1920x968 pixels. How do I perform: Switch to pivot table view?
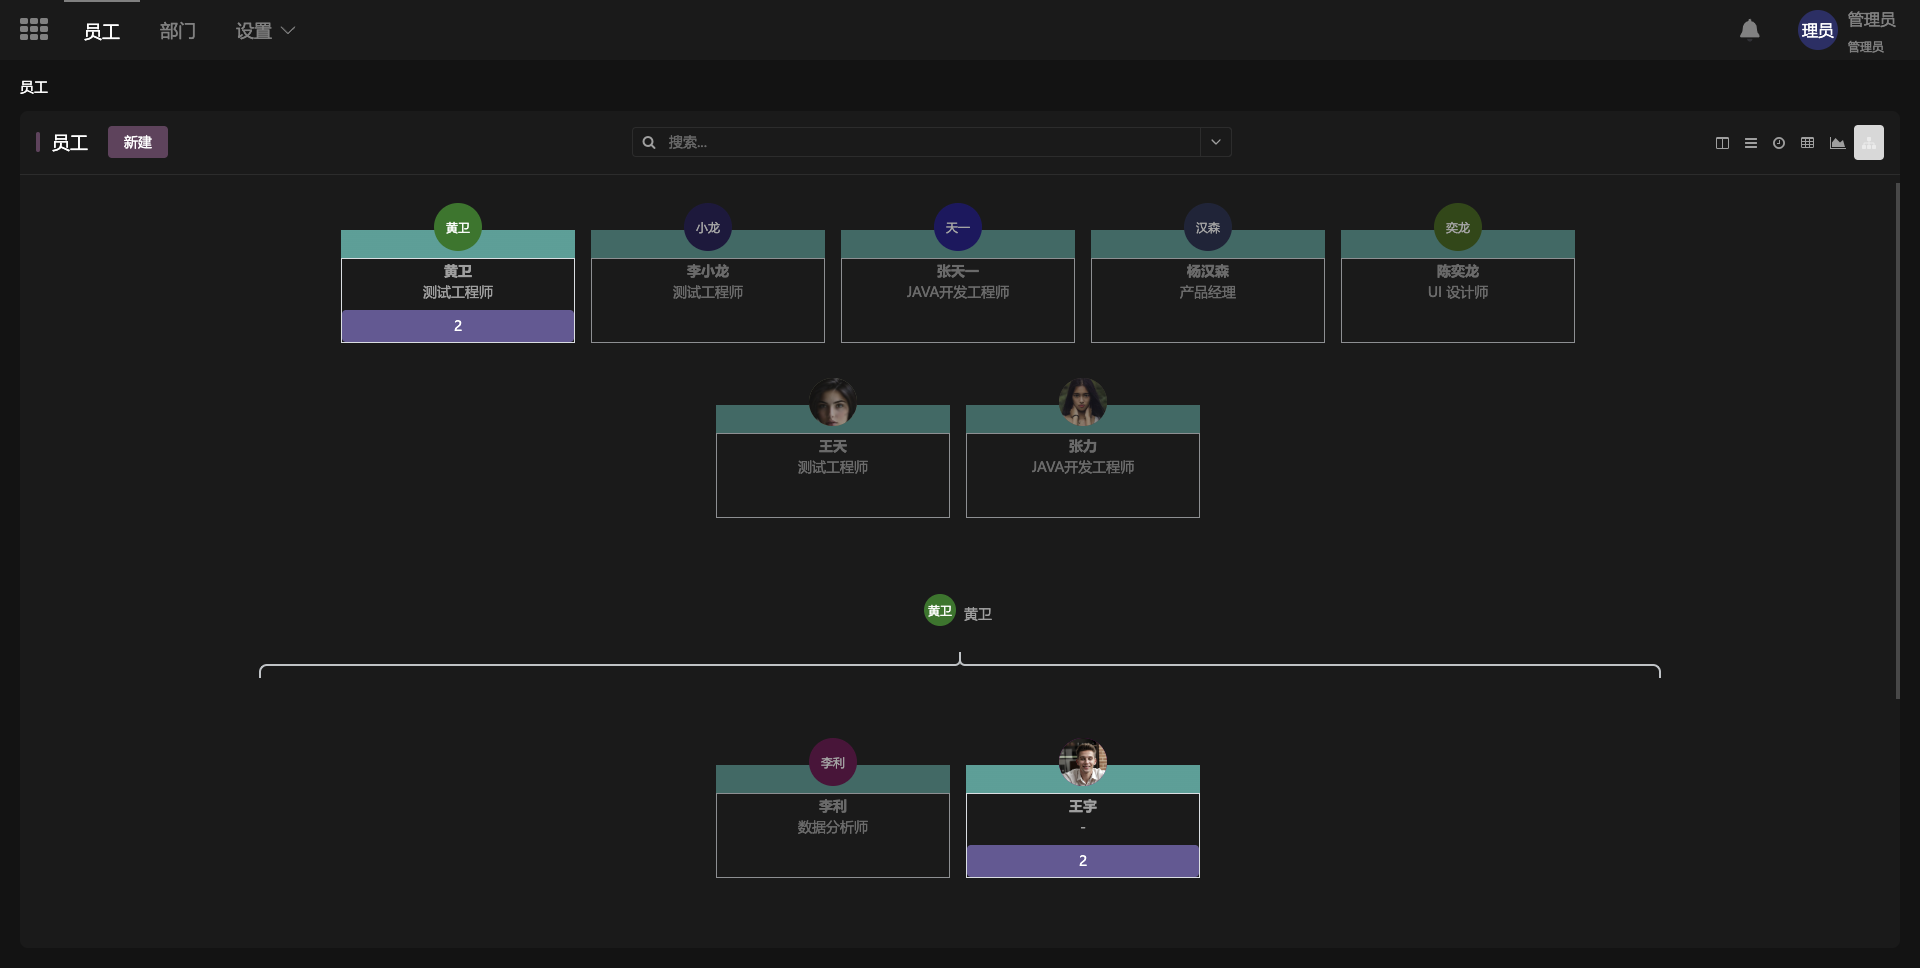pyautogui.click(x=1807, y=143)
